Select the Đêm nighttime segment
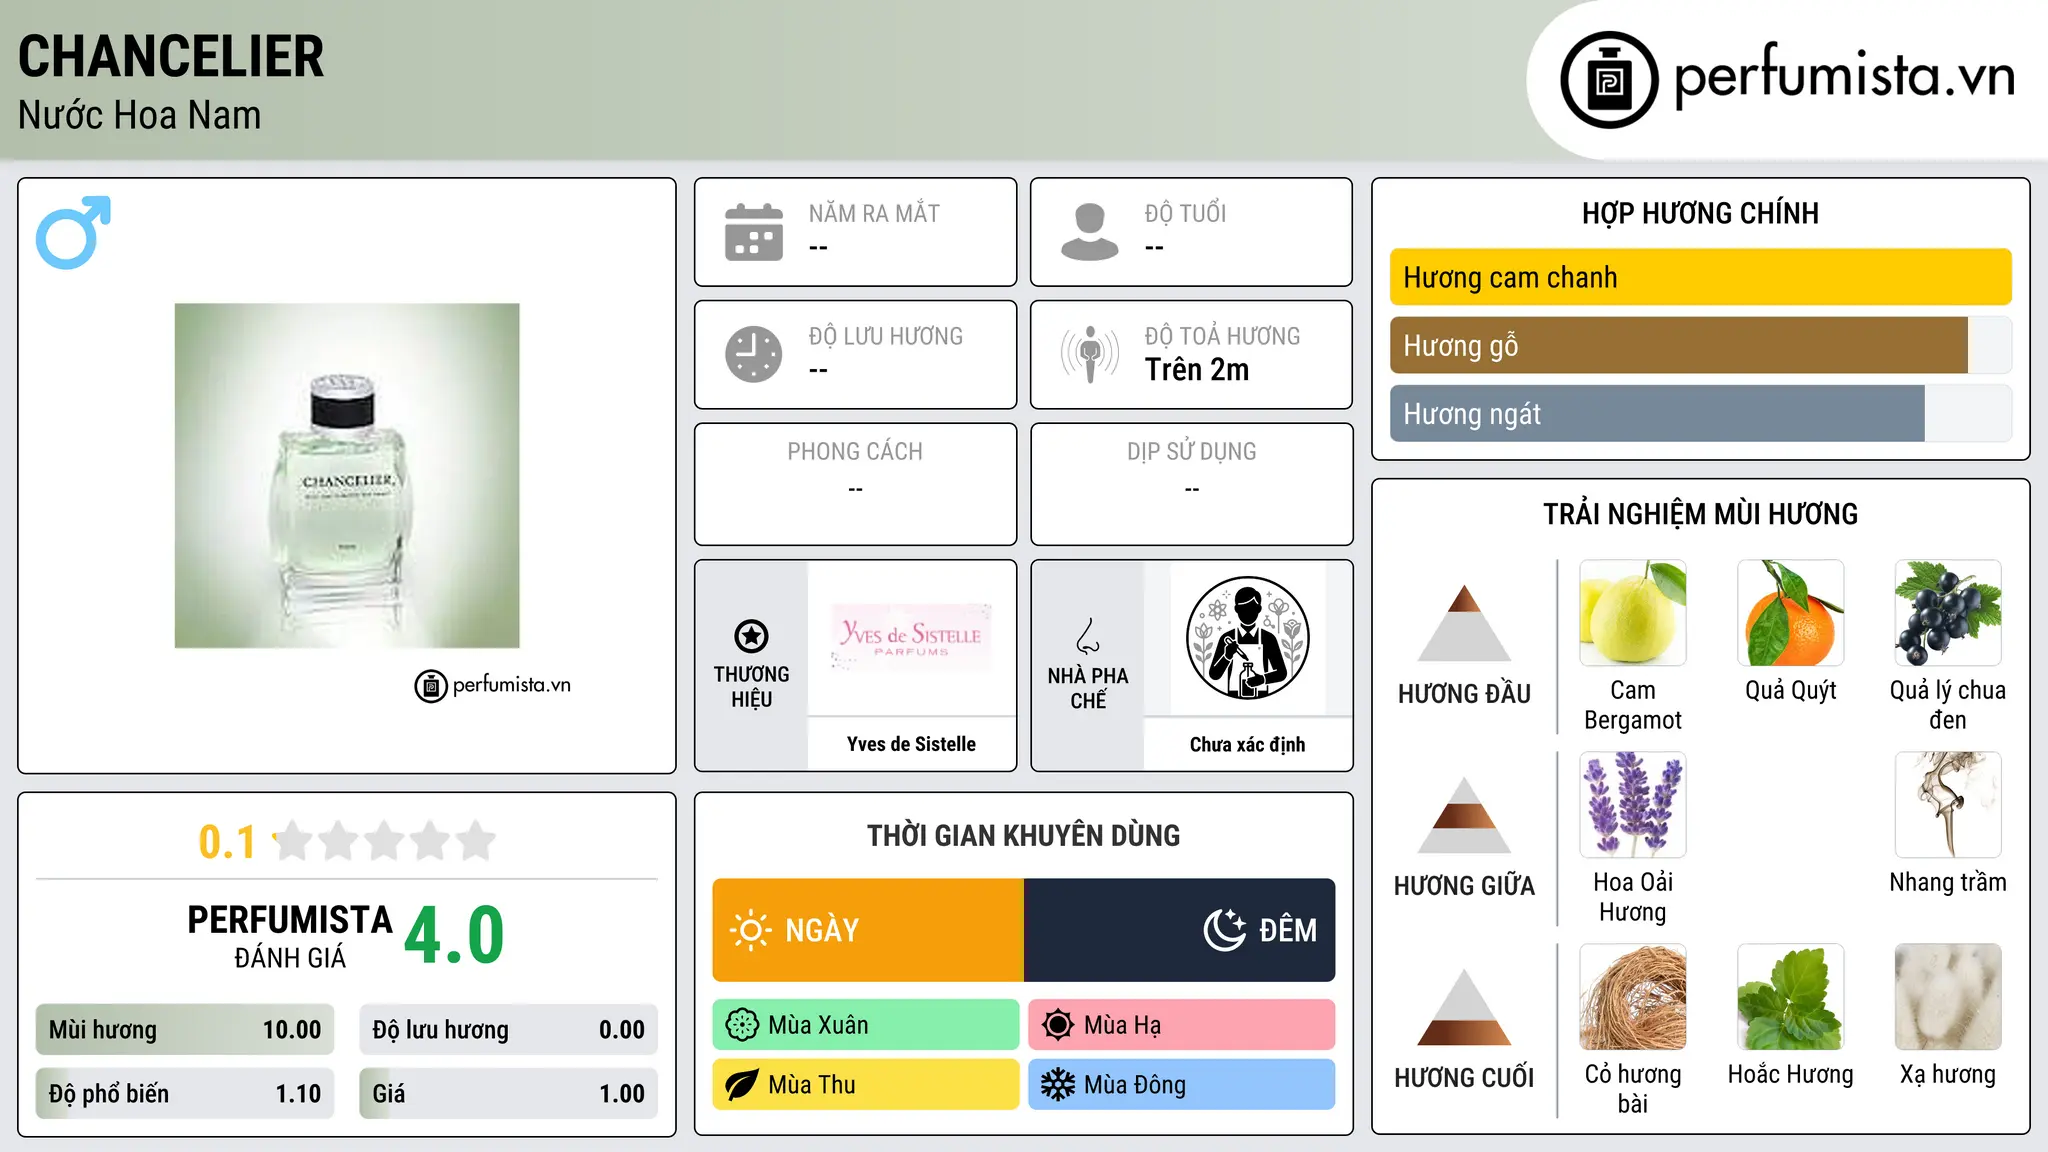 (1180, 930)
